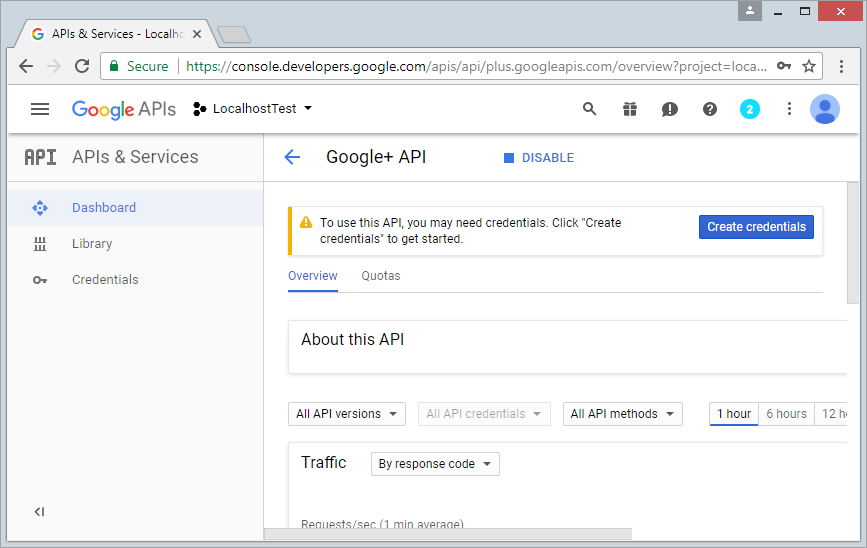
Task: Click the horizontal scrollbar at the bottom
Action: coord(448,534)
